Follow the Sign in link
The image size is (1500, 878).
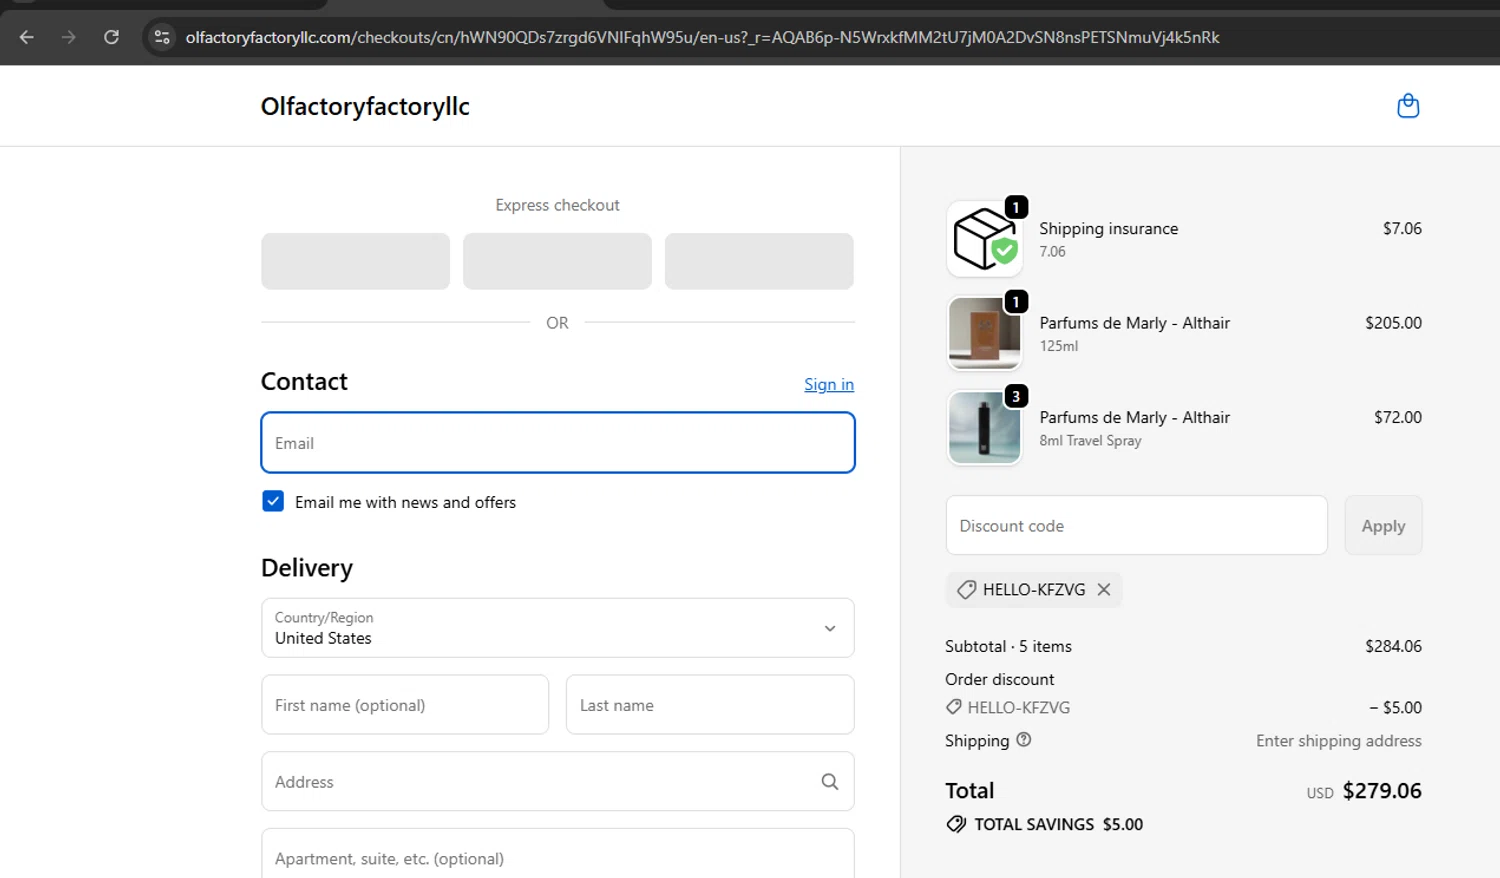(829, 384)
